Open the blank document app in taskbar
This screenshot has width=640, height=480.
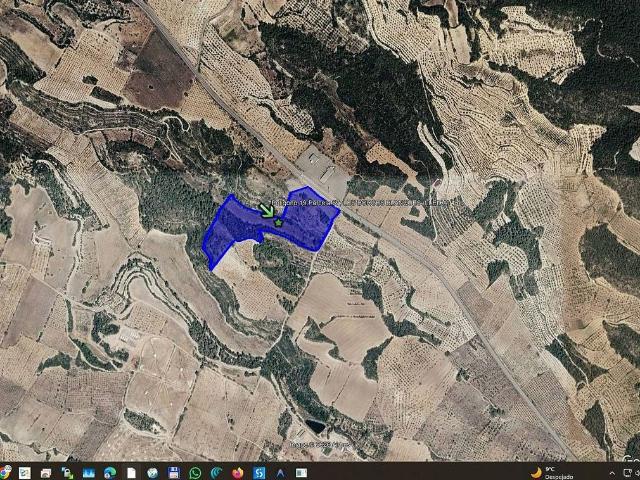click(x=131, y=473)
